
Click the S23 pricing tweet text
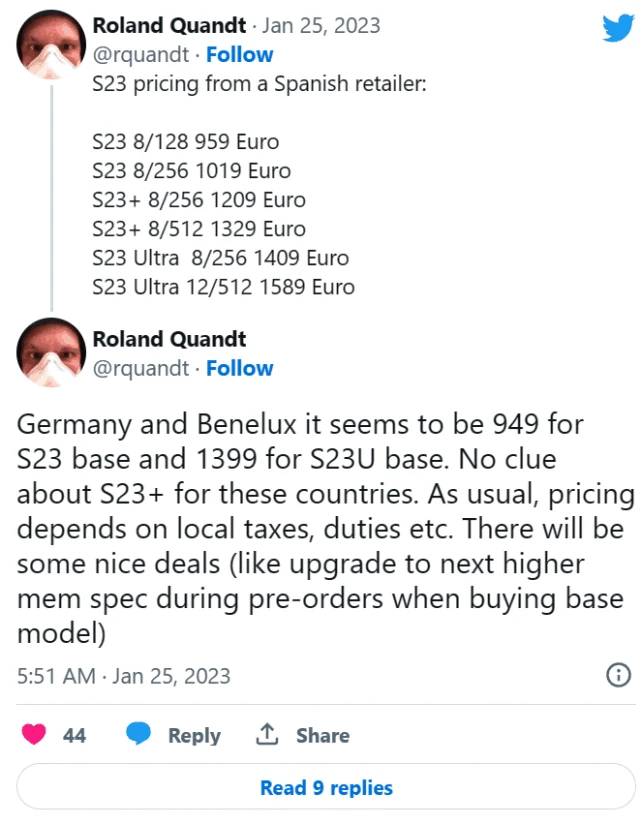[259, 84]
